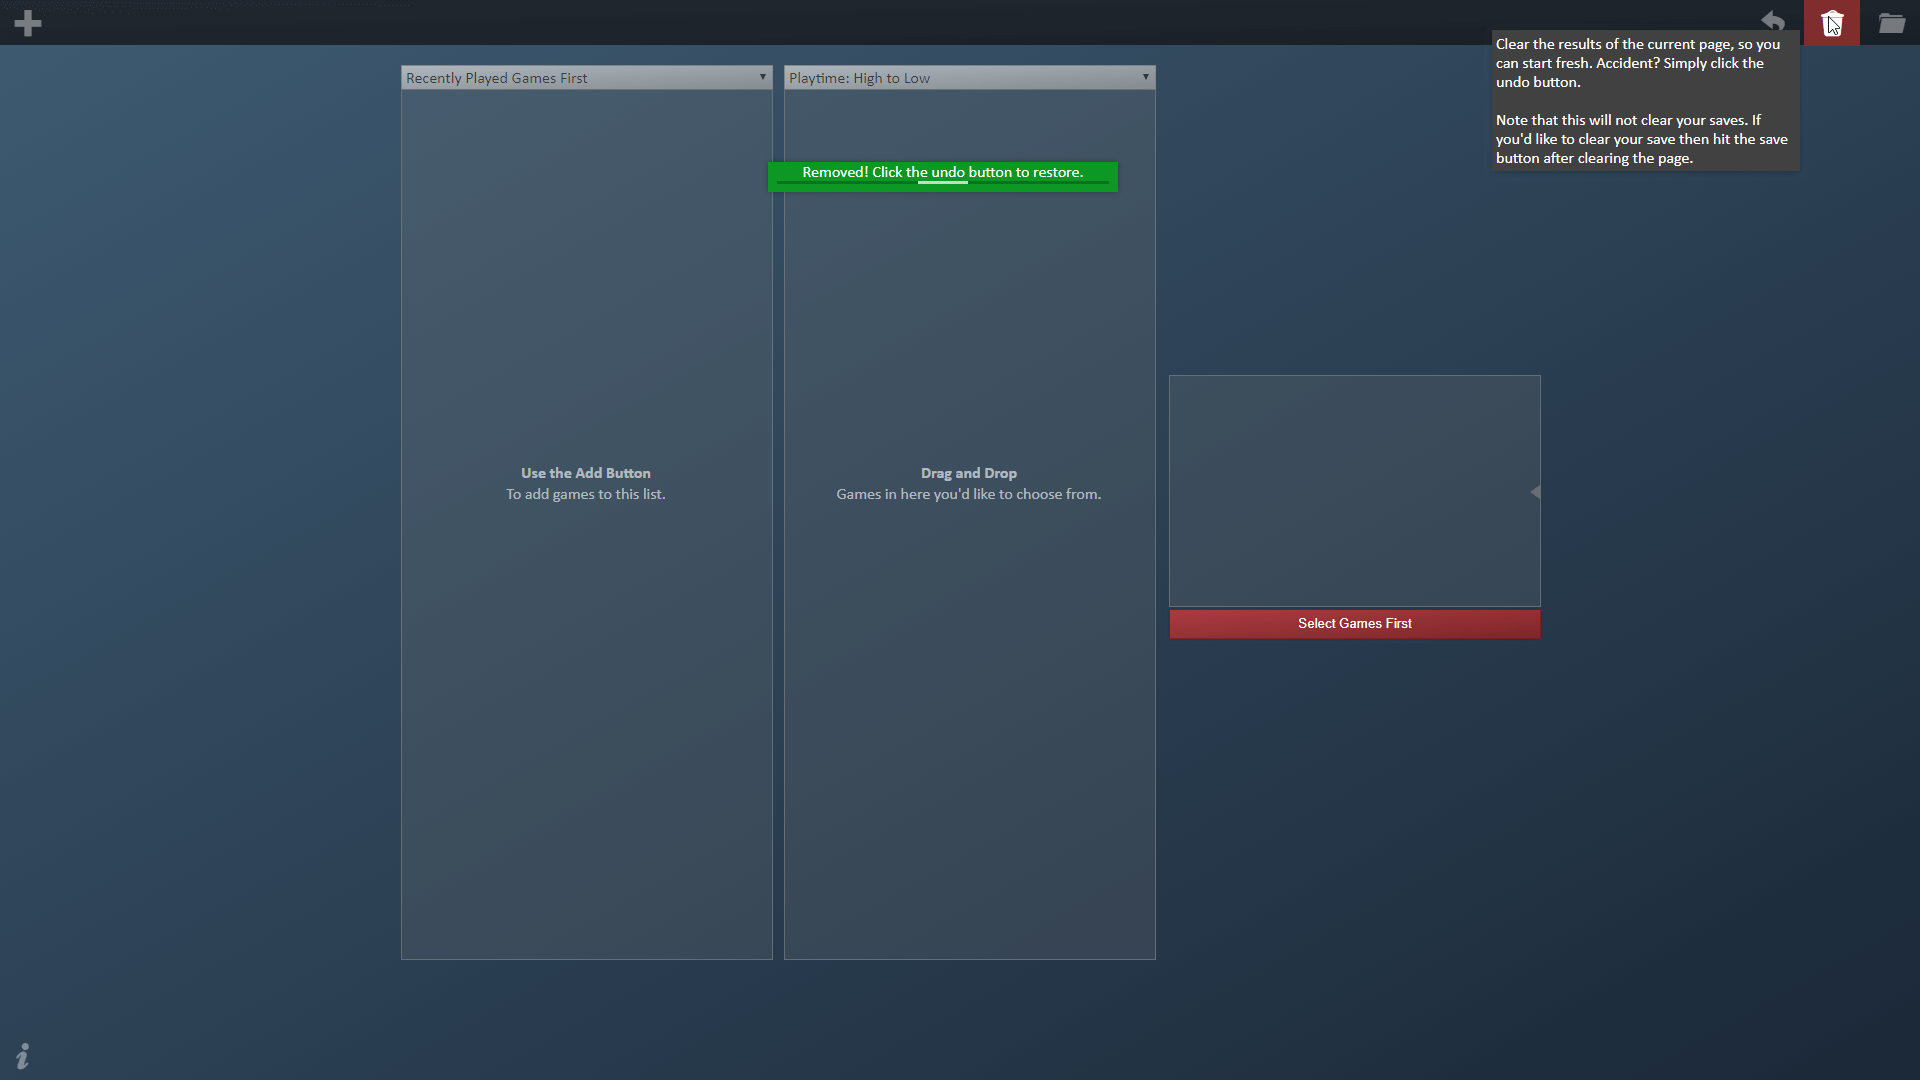
Task: Click the "Use the Add Button" heading text
Action: click(586, 472)
